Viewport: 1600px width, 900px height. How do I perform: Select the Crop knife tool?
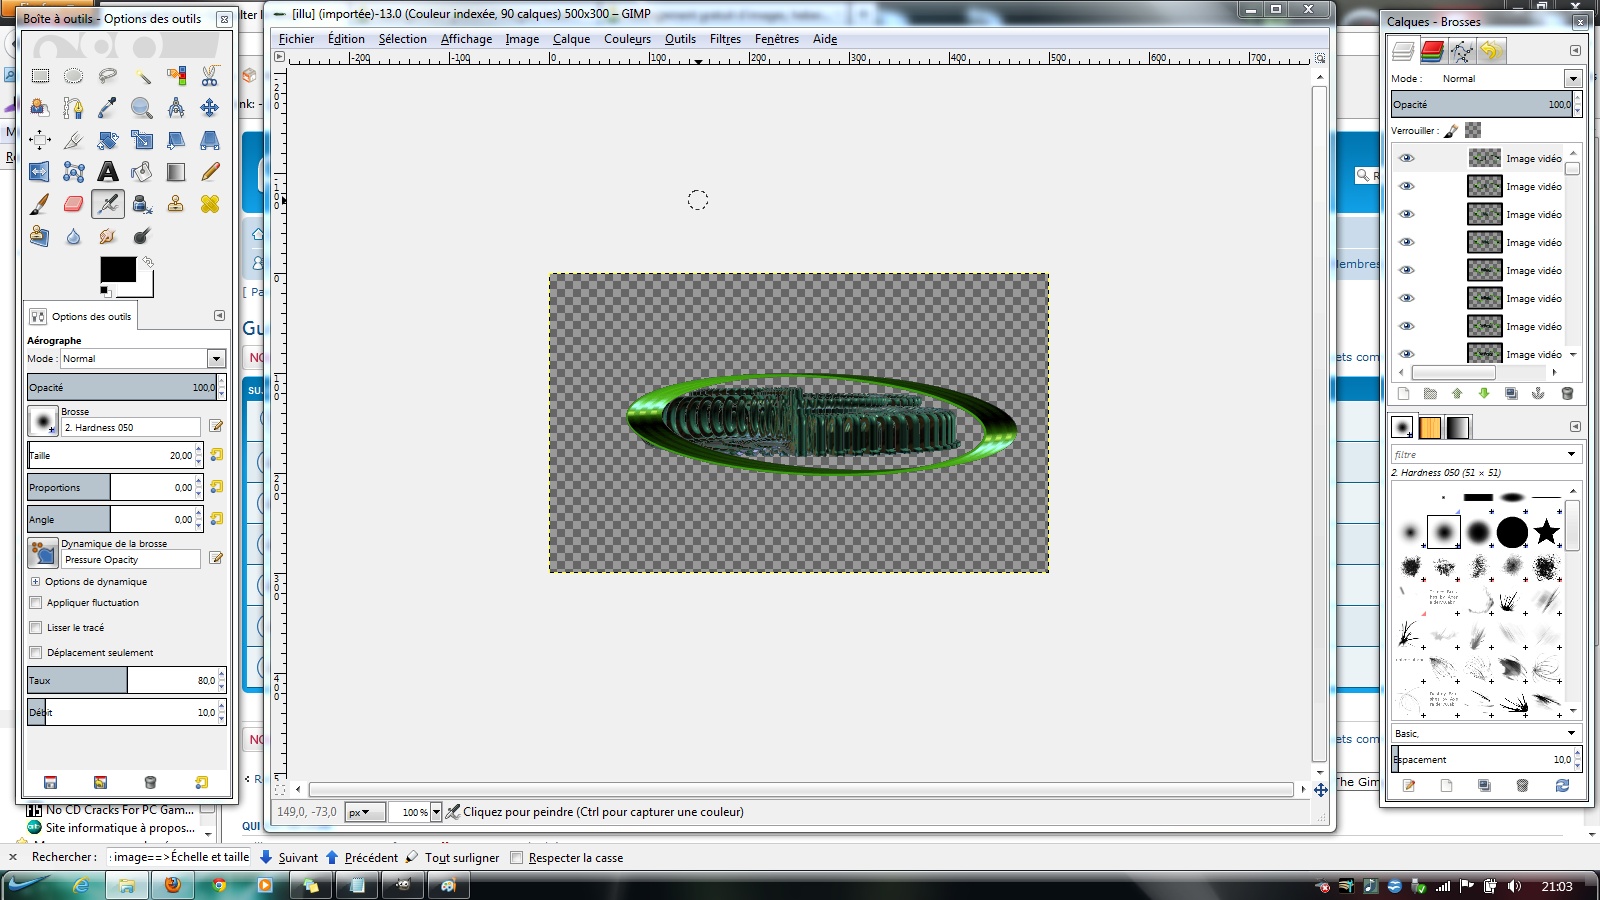(74, 140)
